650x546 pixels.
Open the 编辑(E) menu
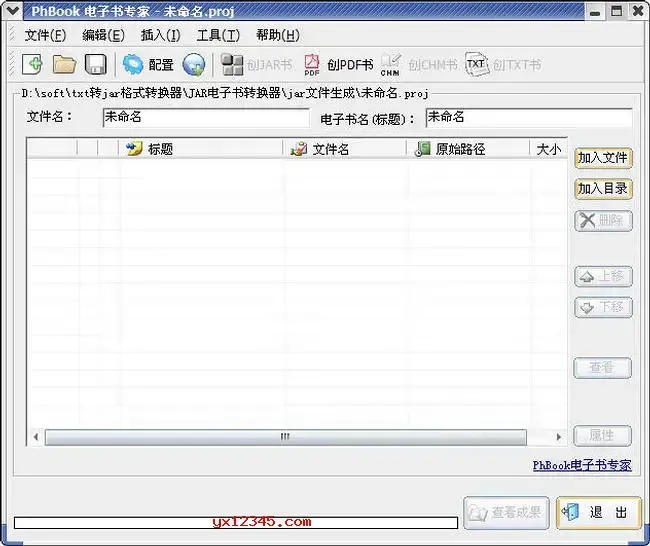tap(103, 36)
